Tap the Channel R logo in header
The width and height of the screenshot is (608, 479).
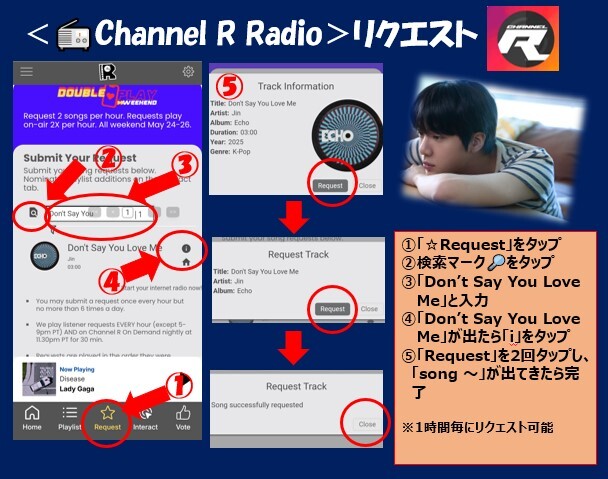point(107,72)
